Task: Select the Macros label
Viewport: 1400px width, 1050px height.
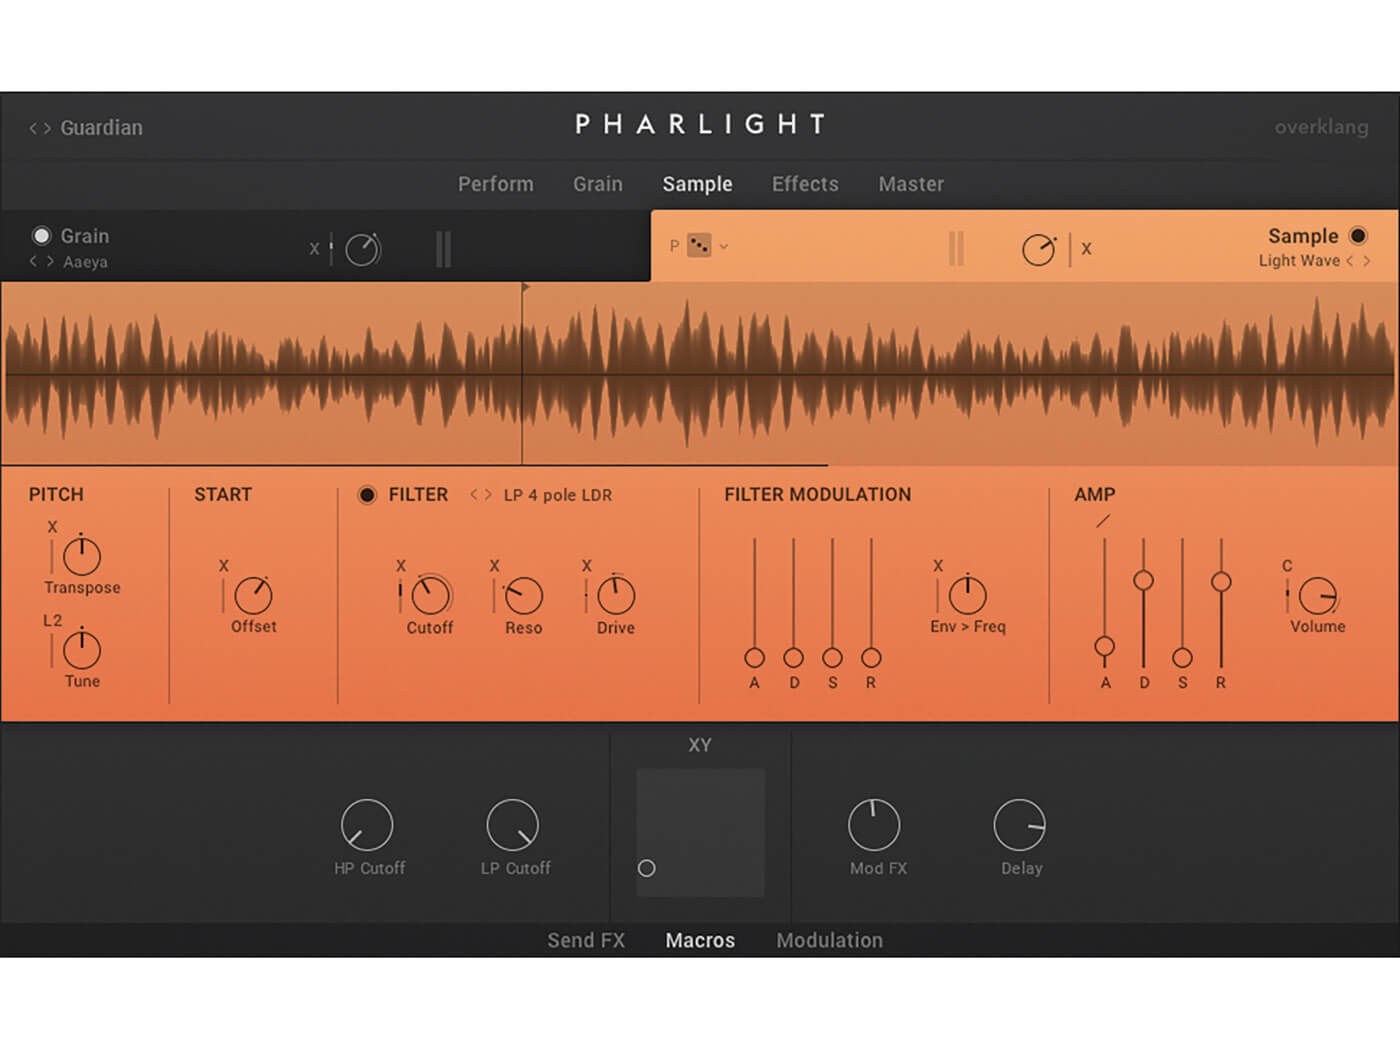Action: coord(700,940)
